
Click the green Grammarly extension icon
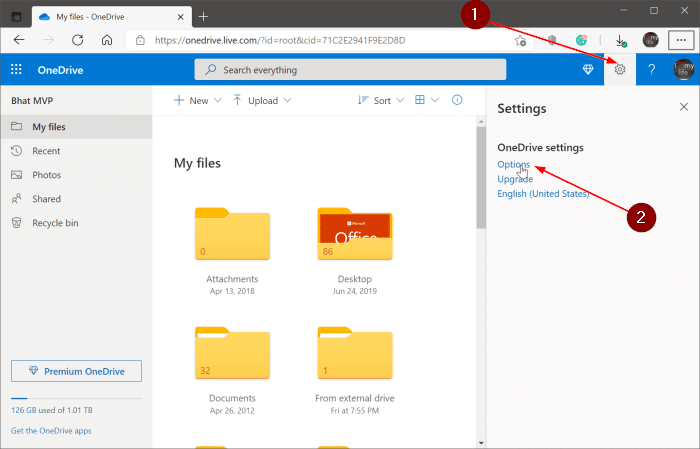[x=581, y=40]
